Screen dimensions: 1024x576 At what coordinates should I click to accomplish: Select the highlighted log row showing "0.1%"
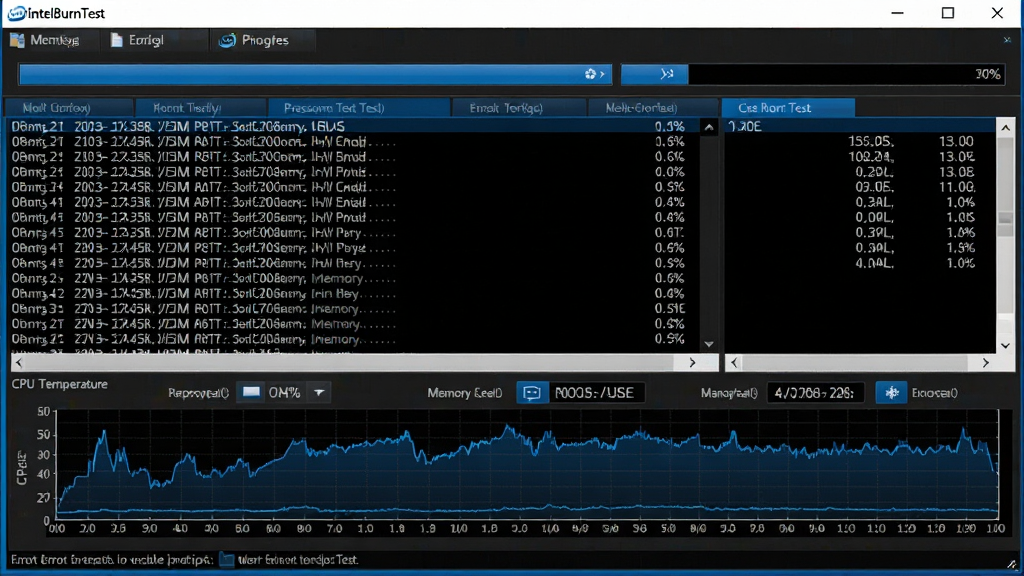pyautogui.click(x=353, y=127)
